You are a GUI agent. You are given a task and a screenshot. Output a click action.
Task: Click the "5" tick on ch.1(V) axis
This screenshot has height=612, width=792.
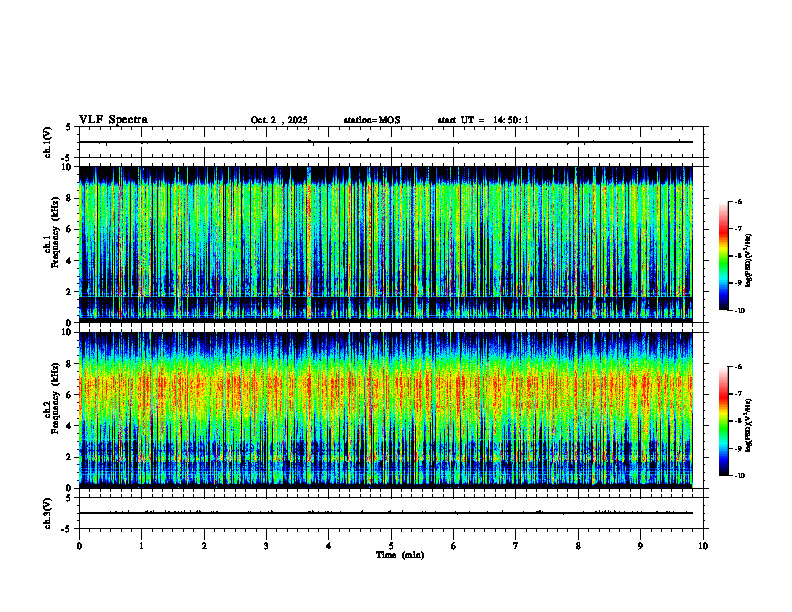pyautogui.click(x=69, y=127)
